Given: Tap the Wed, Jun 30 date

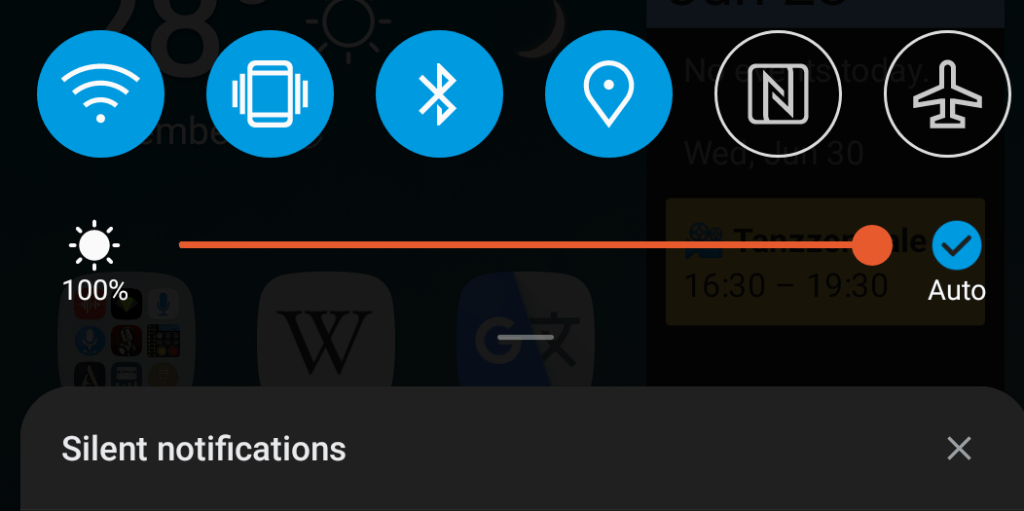Looking at the screenshot, I should (x=774, y=154).
